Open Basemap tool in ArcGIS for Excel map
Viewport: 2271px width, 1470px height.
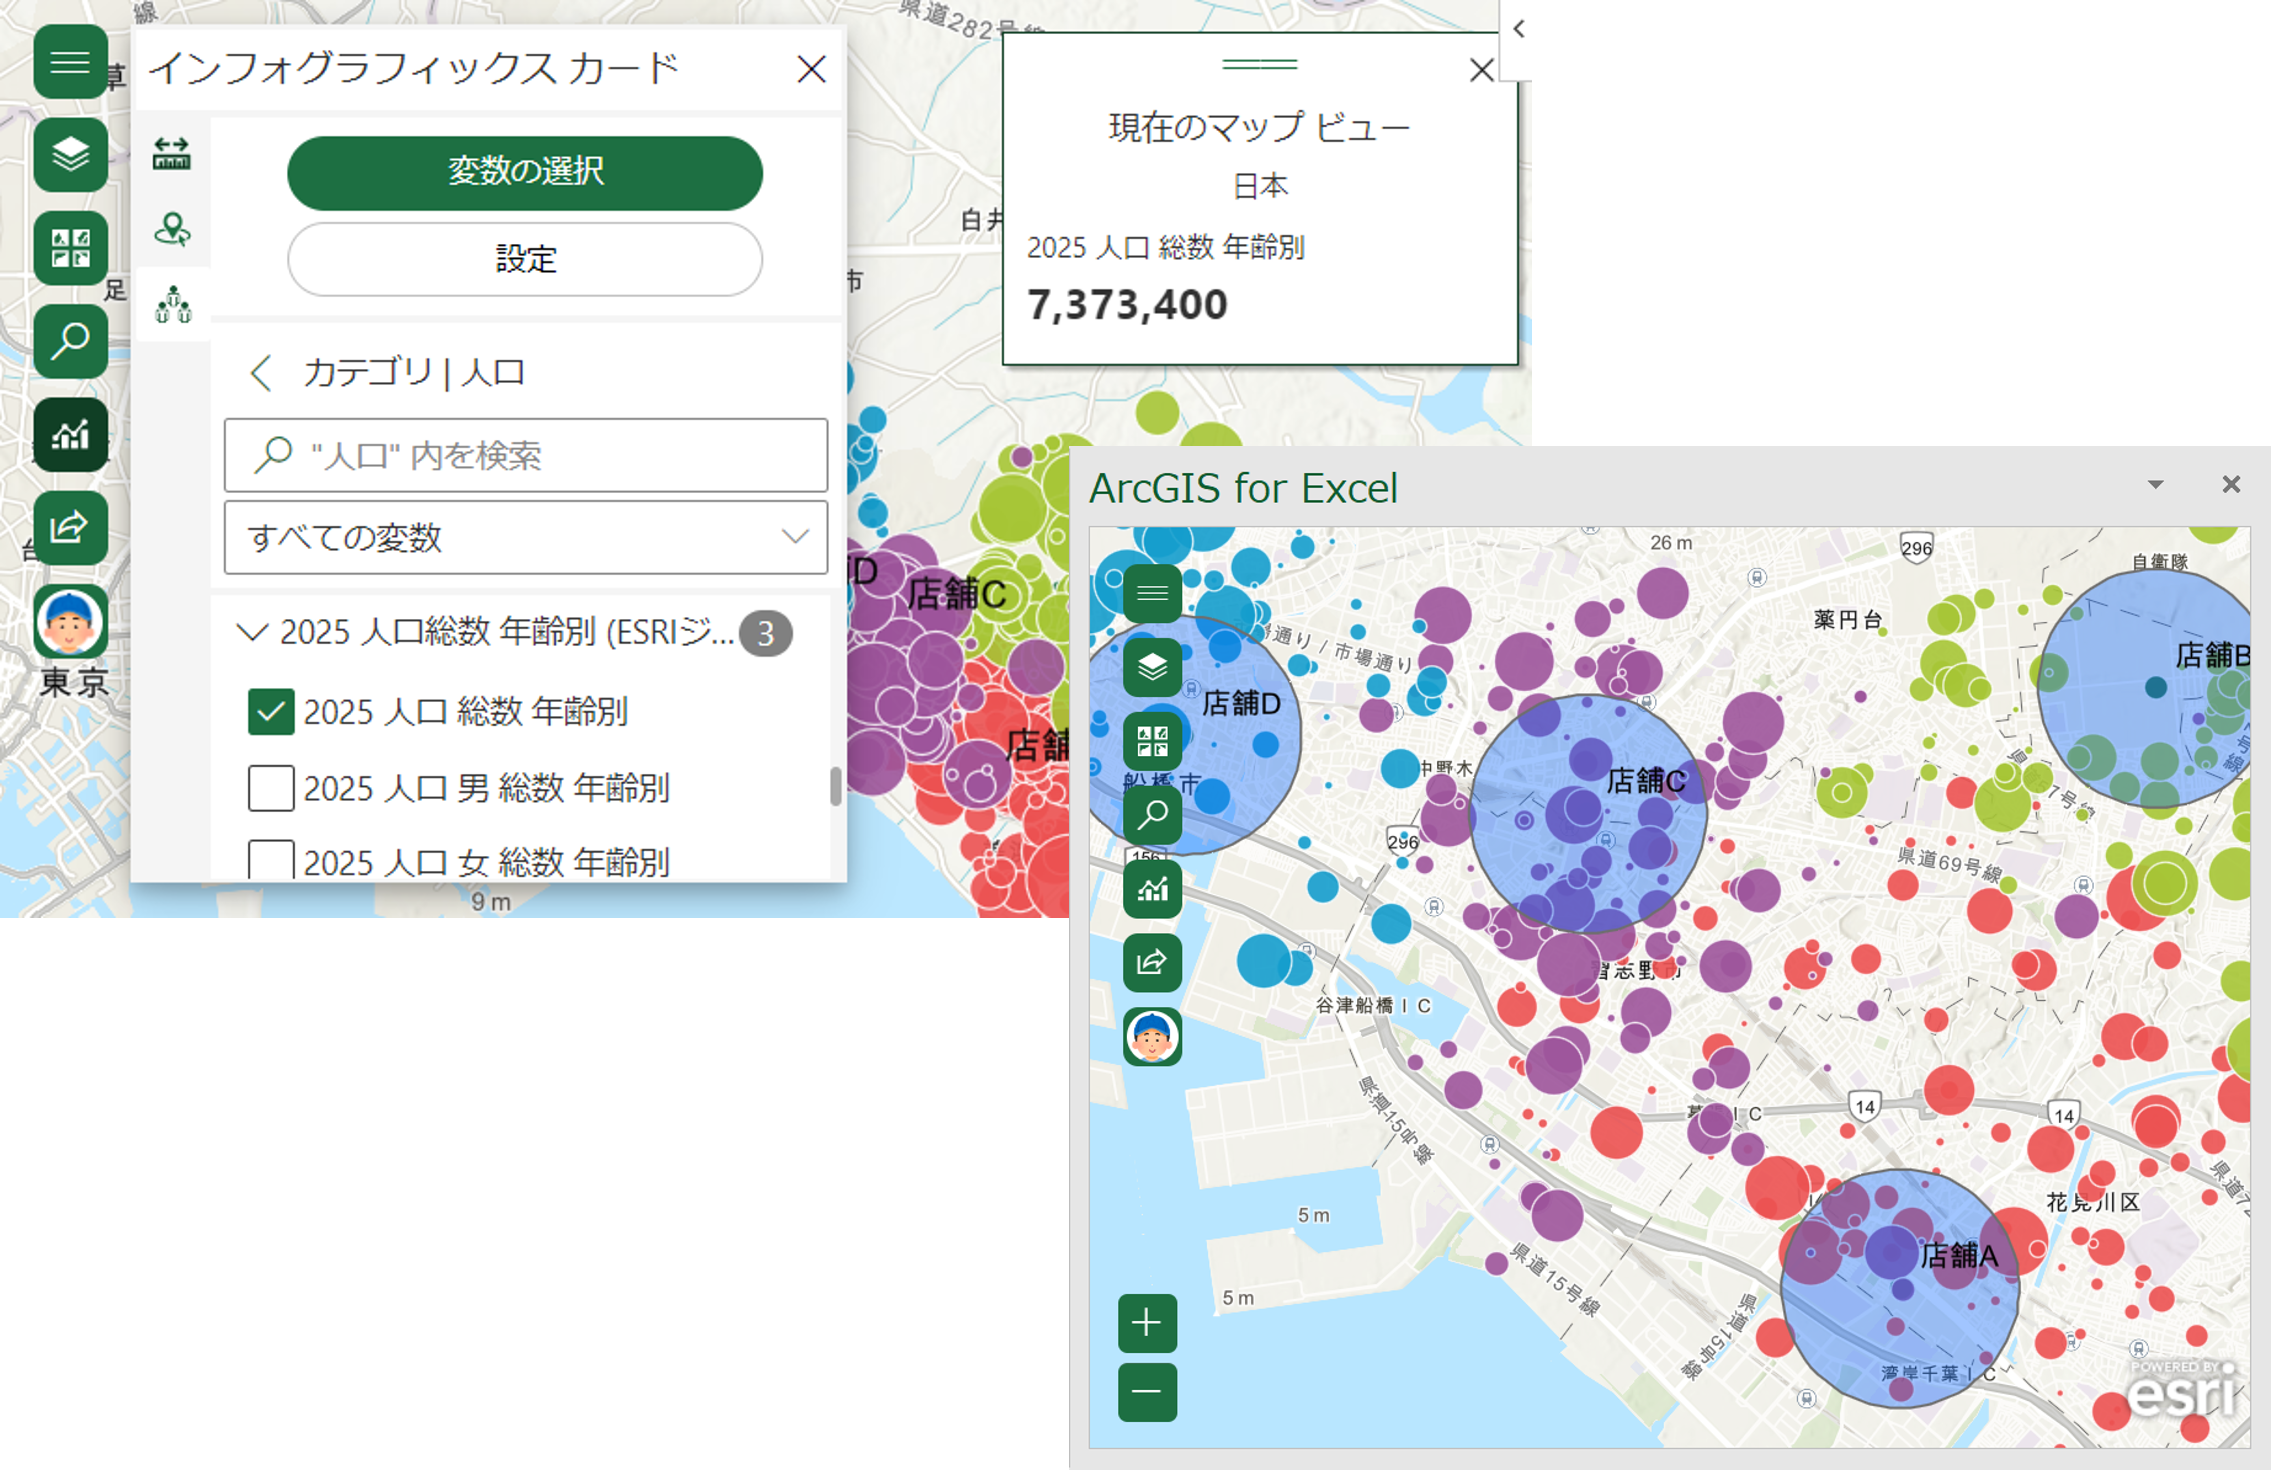[x=1152, y=741]
